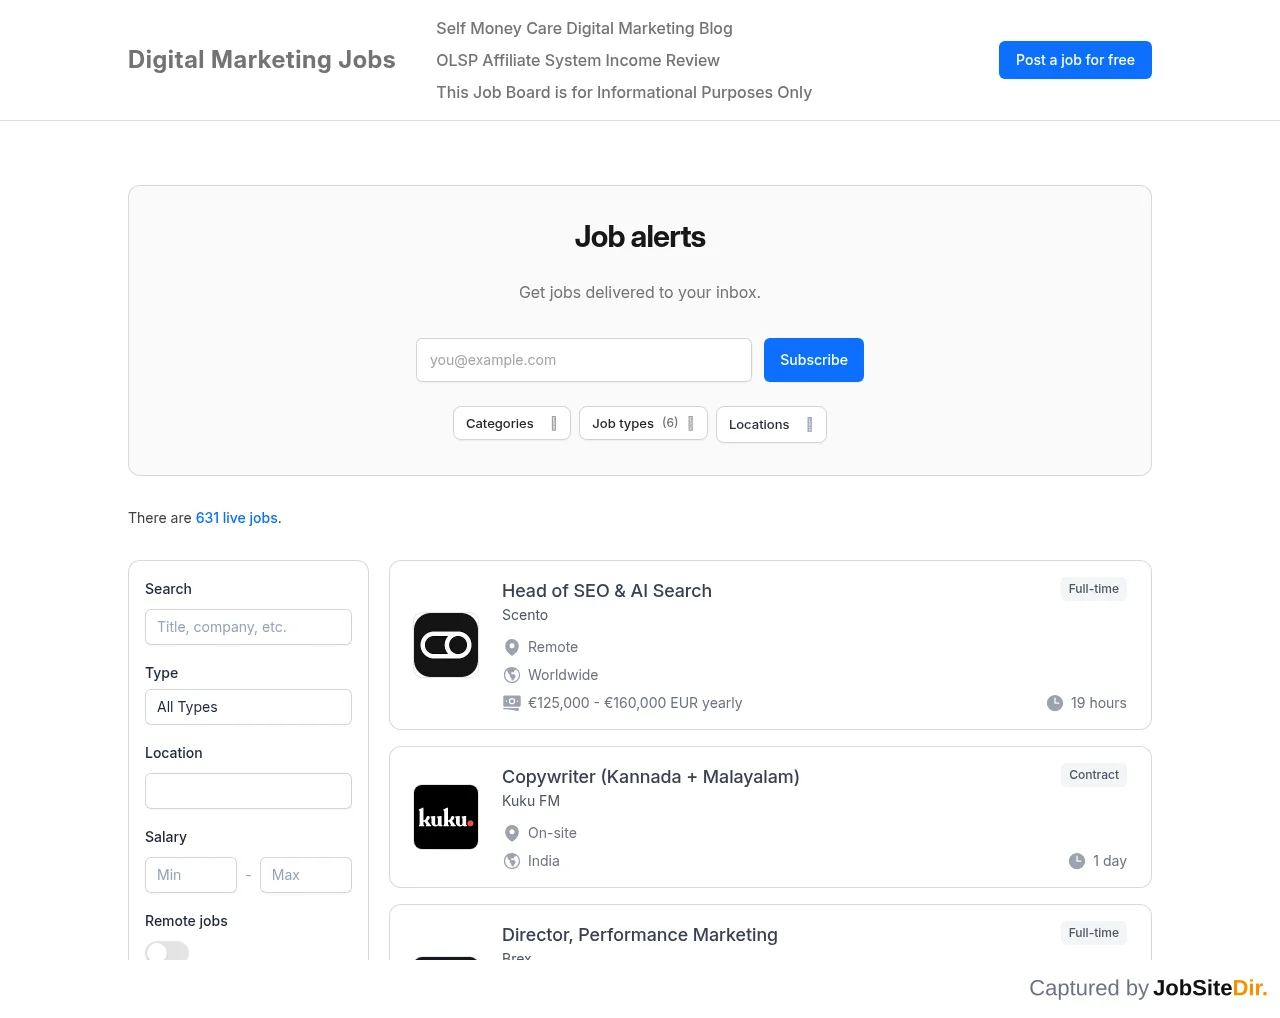
Task: Toggle the Remote jobs switch
Action: 167,951
